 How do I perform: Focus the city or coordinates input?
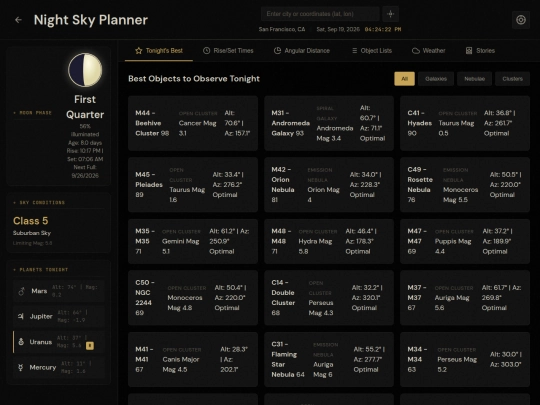pos(320,14)
